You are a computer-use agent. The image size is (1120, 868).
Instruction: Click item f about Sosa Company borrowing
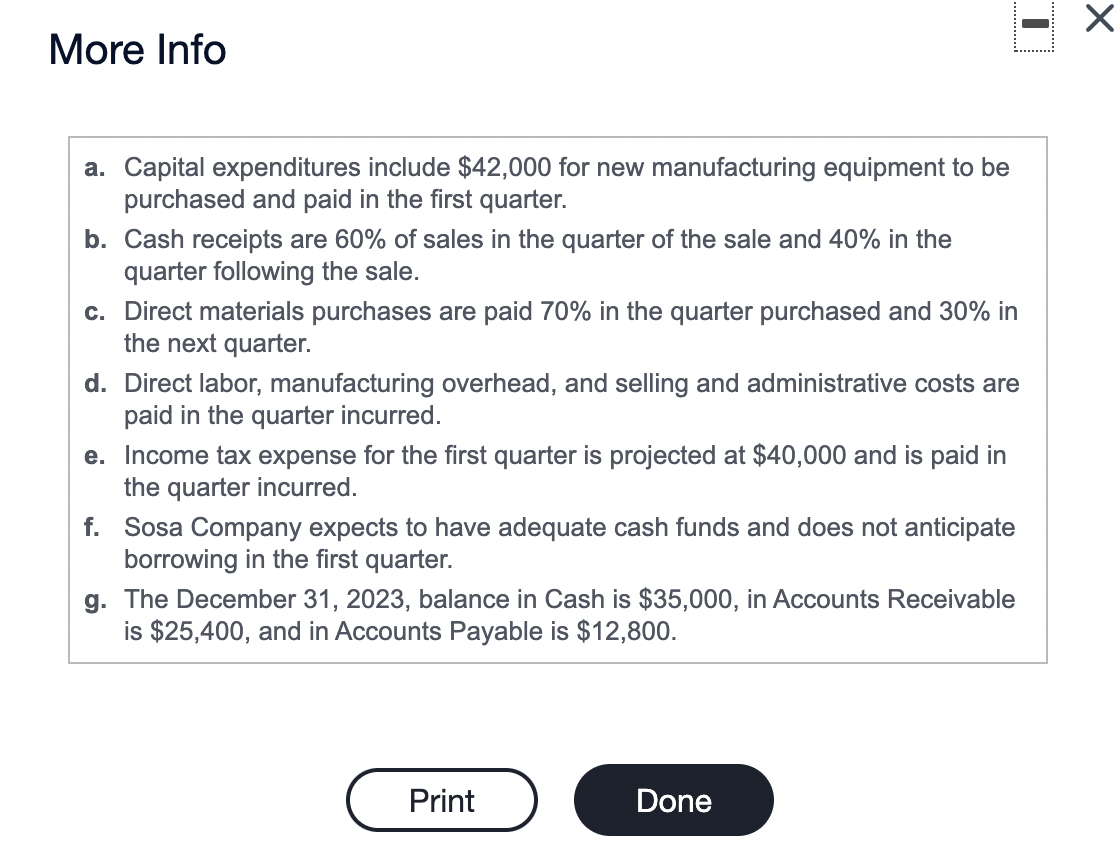(x=560, y=543)
